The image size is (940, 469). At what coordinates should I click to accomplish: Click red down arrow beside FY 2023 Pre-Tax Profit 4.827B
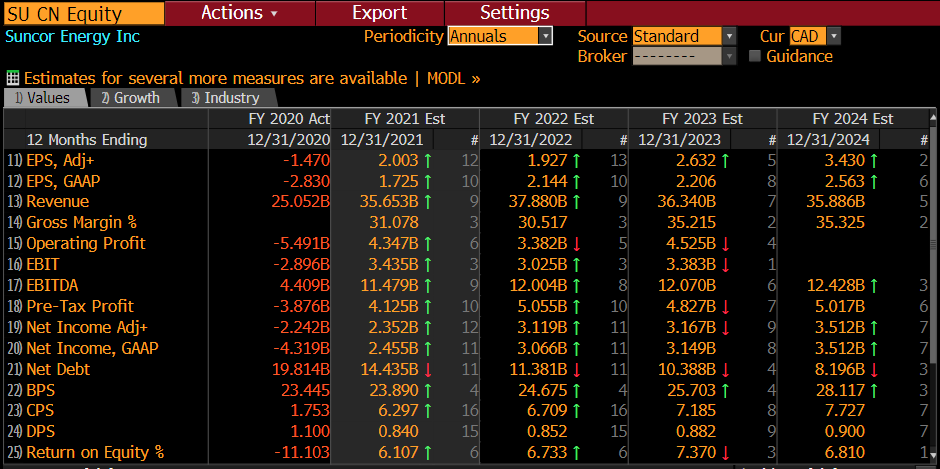click(725, 306)
